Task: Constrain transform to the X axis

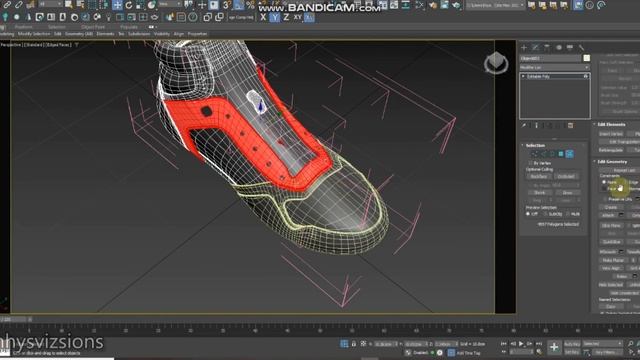Action: (263, 18)
